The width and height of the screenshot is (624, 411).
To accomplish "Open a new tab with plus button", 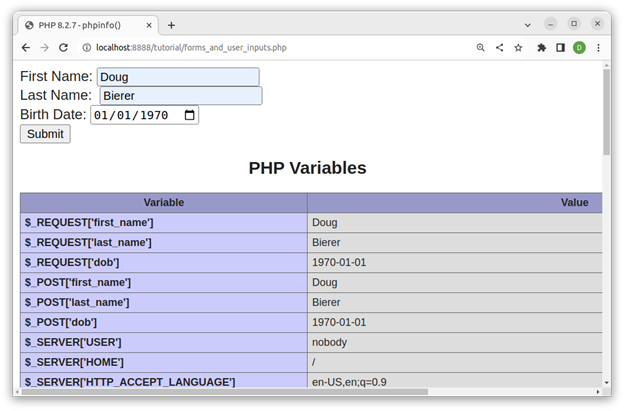I will click(x=171, y=25).
